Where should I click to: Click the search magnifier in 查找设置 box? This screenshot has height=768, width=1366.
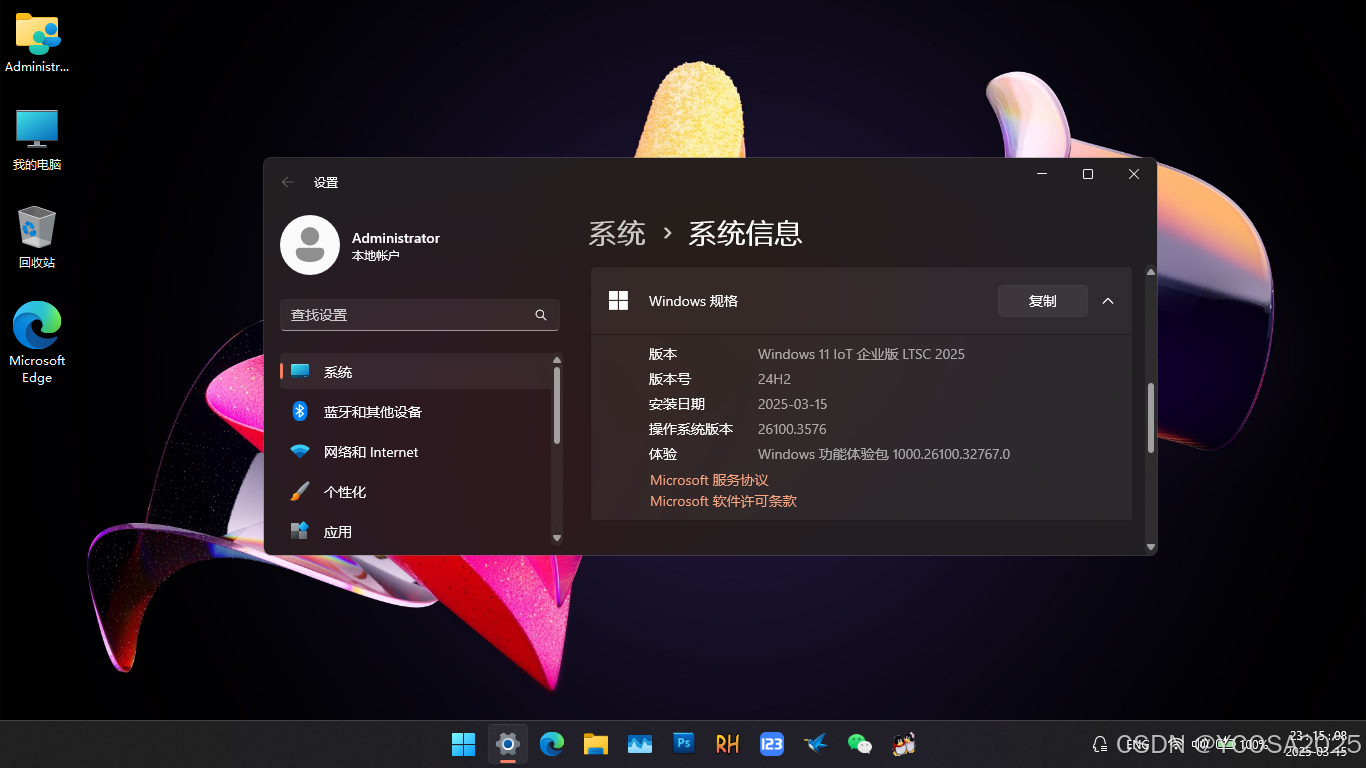point(541,315)
